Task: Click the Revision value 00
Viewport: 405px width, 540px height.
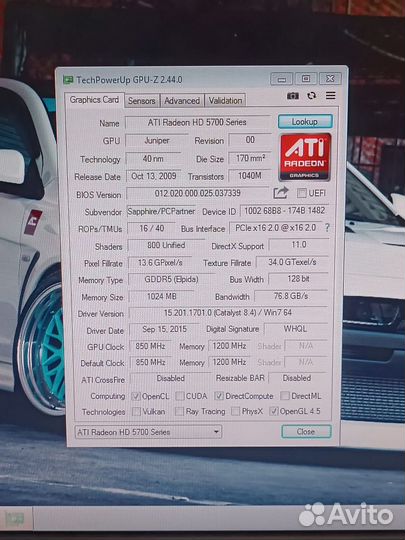Action: (x=250, y=140)
